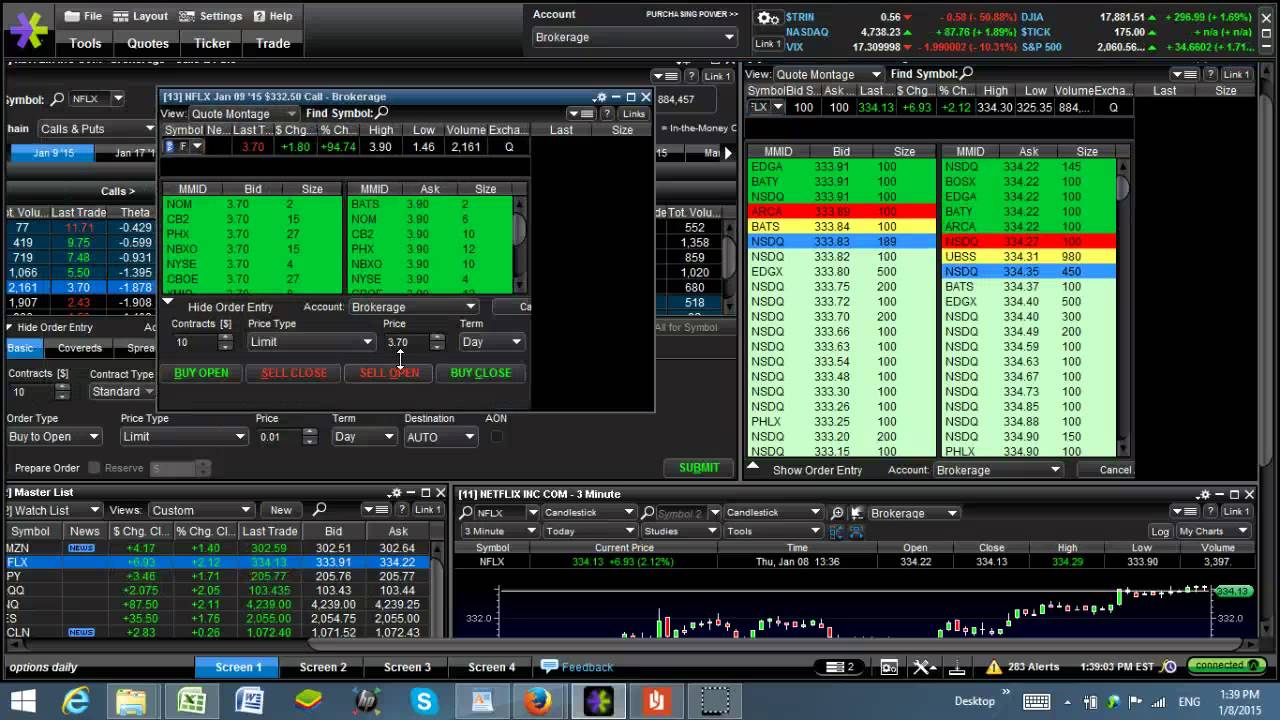Click BUY OPEN button
This screenshot has width=1280, height=720.
(x=201, y=373)
